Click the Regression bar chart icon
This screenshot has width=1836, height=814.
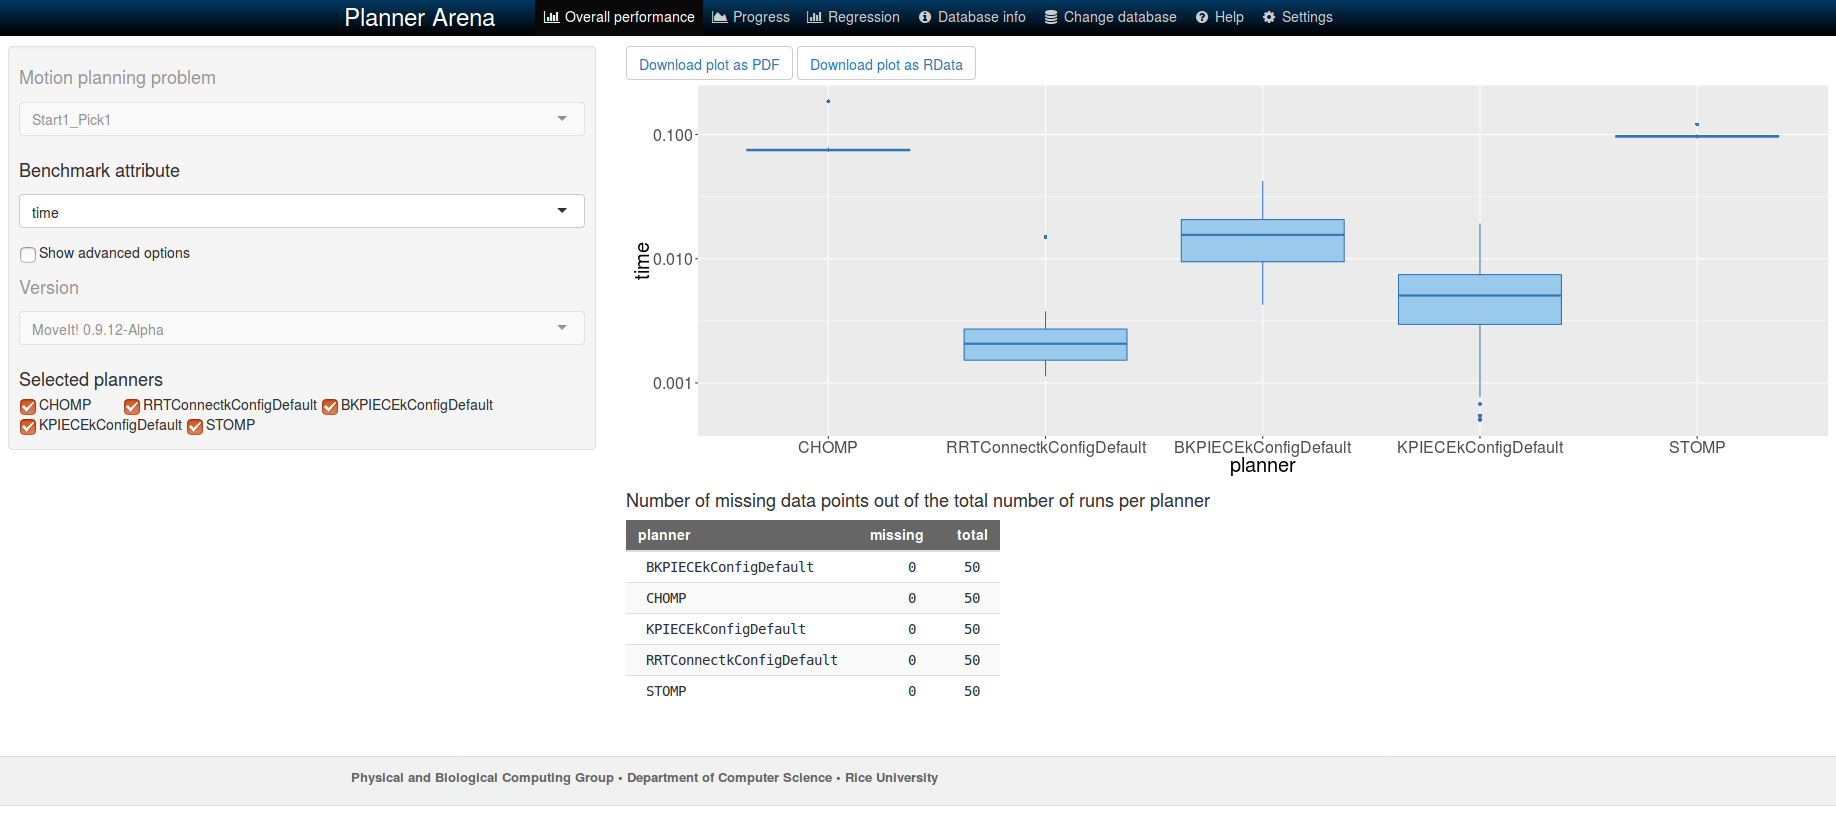pos(814,17)
